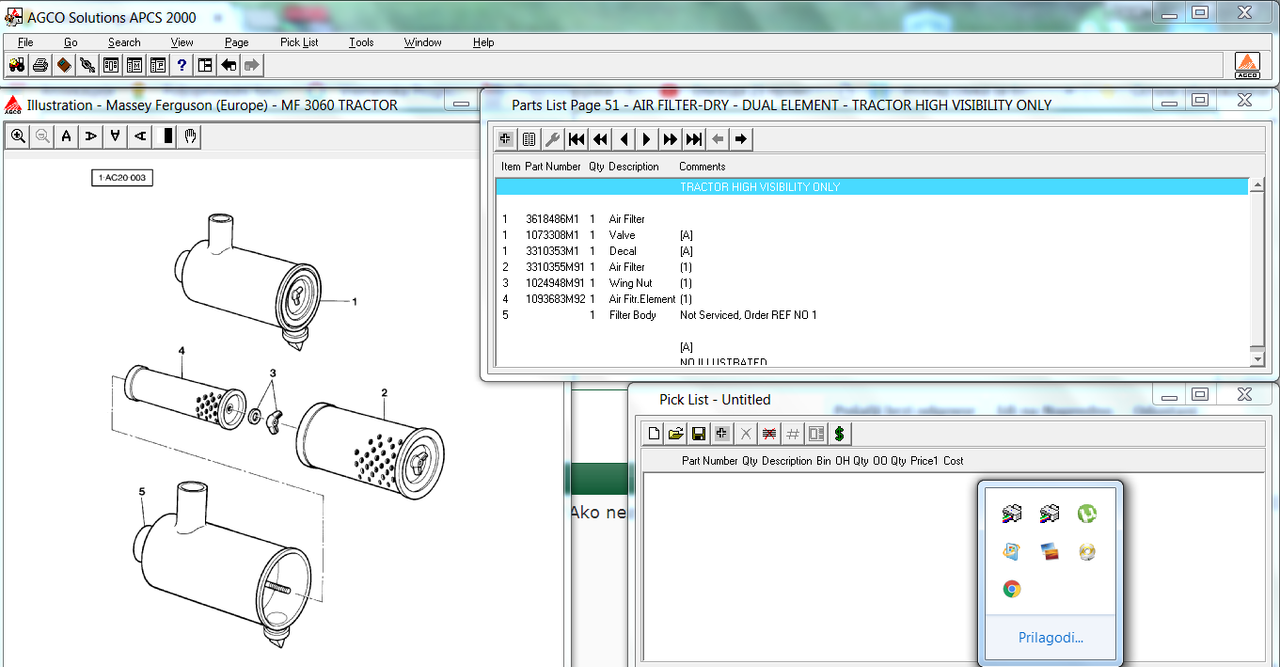Open the Pick List menu

coord(299,42)
